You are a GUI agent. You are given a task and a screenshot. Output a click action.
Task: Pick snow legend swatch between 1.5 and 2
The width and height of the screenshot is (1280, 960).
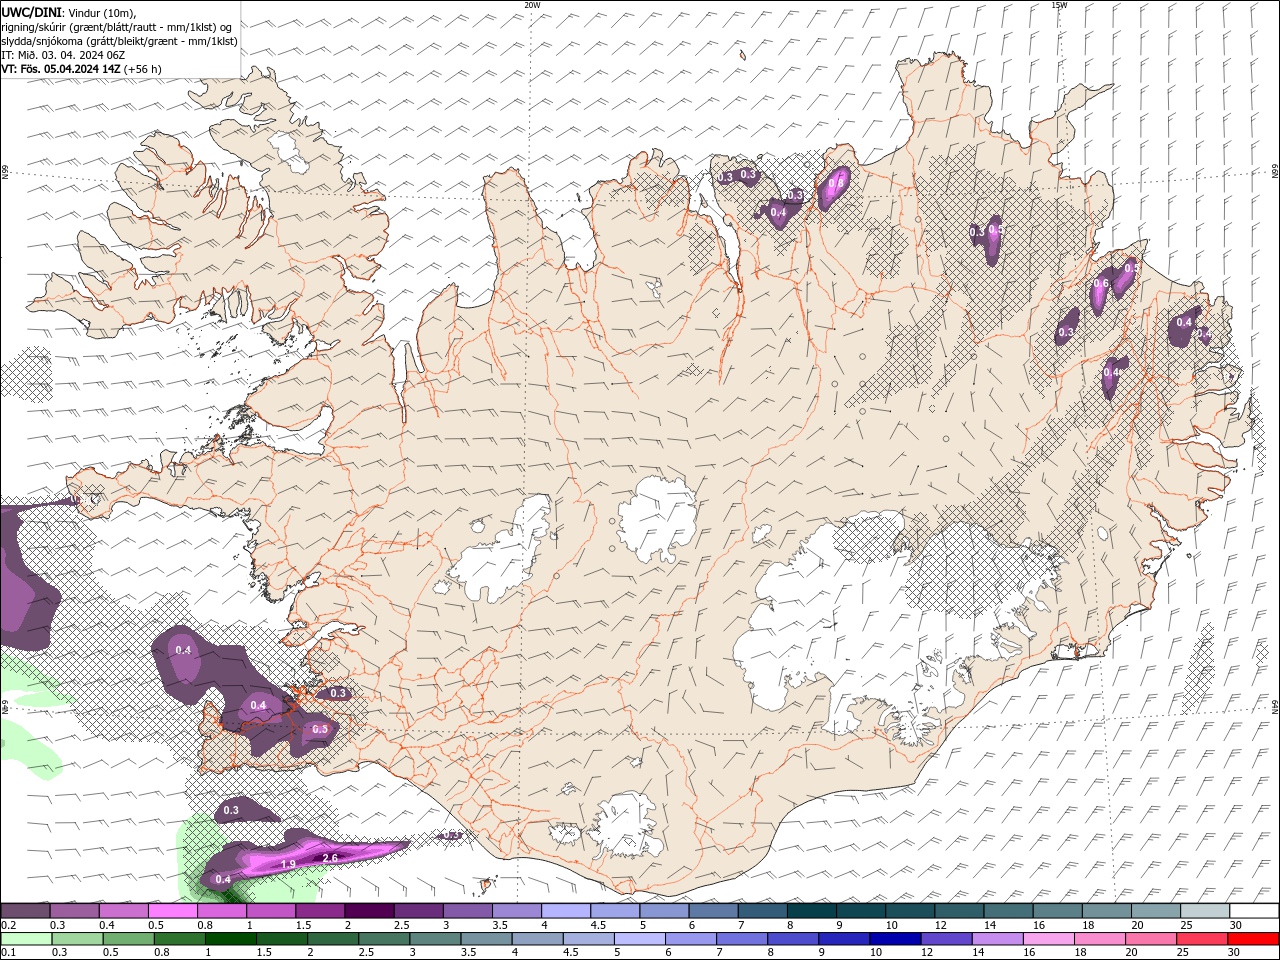[x=320, y=911]
